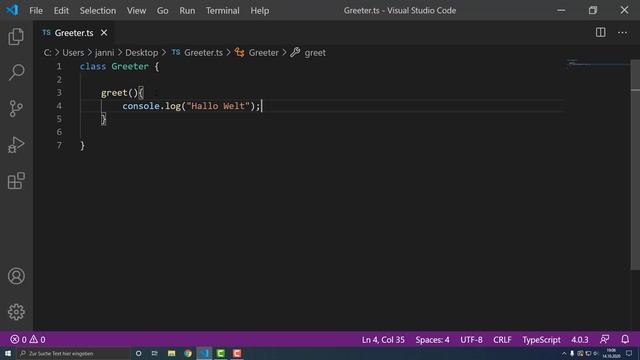Image resolution: width=640 pixels, height=360 pixels.
Task: Open the File menu
Action: point(36,10)
